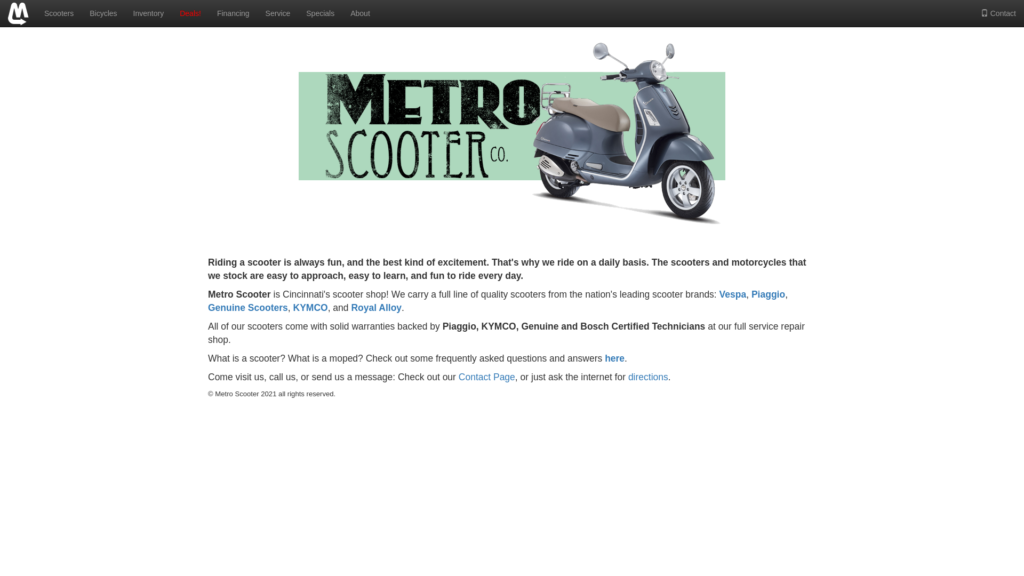
Task: Follow the Vespa brand link
Action: [732, 295]
